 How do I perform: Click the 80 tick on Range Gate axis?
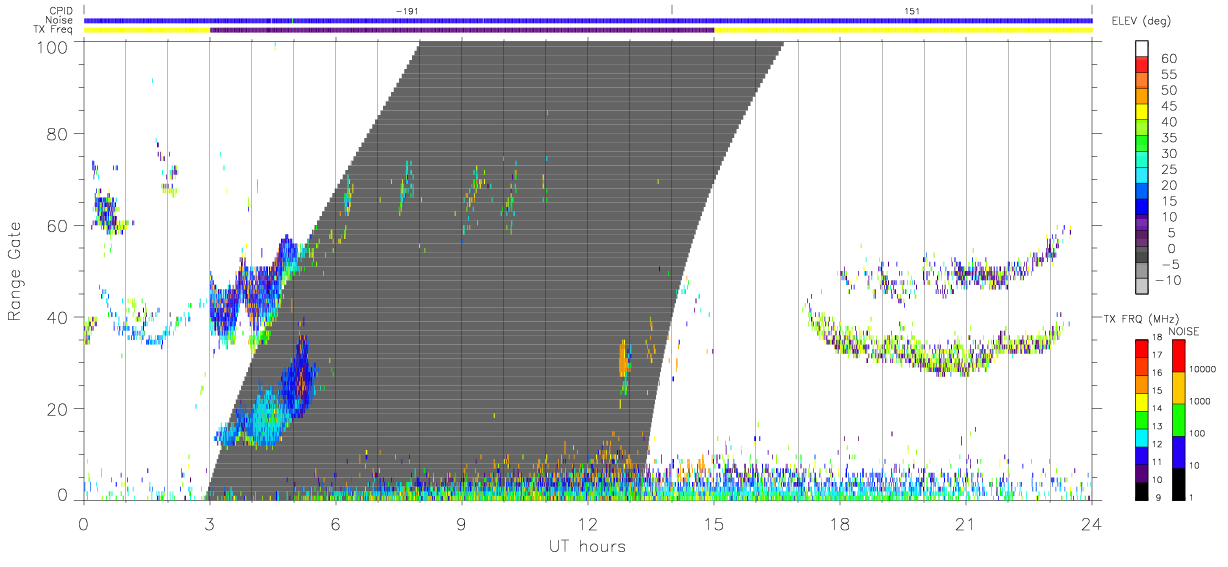(58, 134)
